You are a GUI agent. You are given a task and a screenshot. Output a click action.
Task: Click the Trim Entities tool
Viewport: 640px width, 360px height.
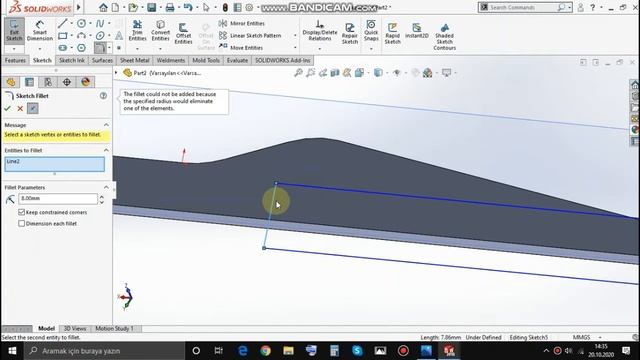point(138,31)
